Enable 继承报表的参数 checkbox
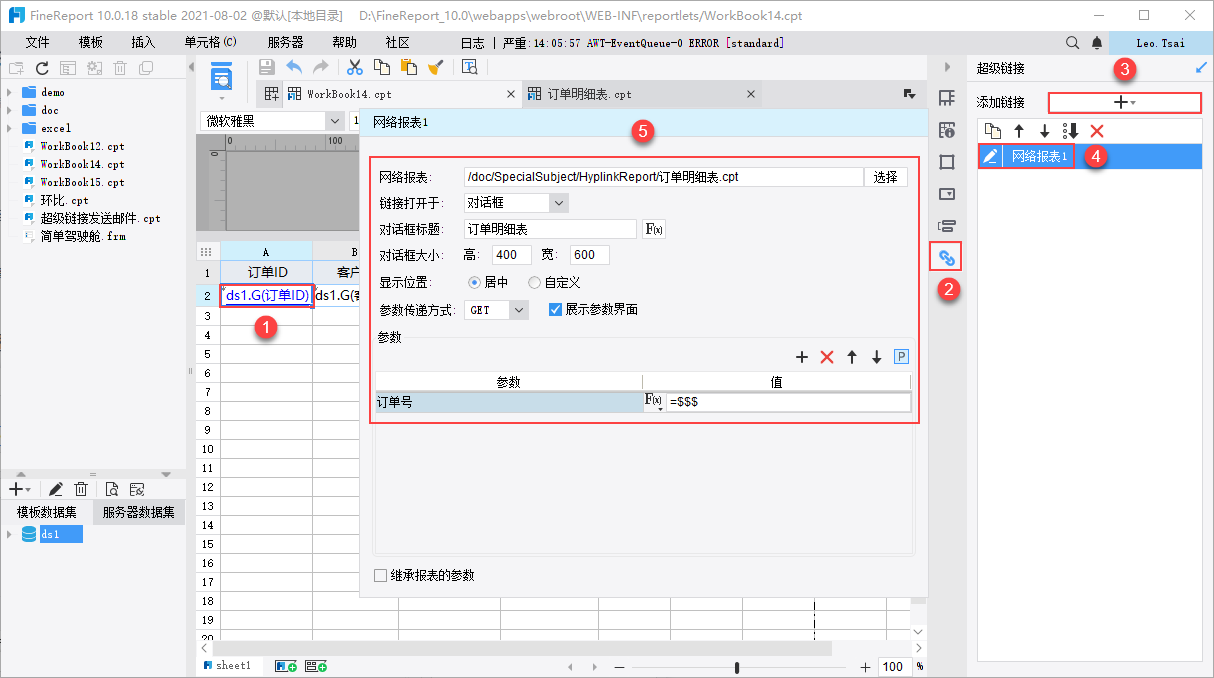 click(380, 575)
